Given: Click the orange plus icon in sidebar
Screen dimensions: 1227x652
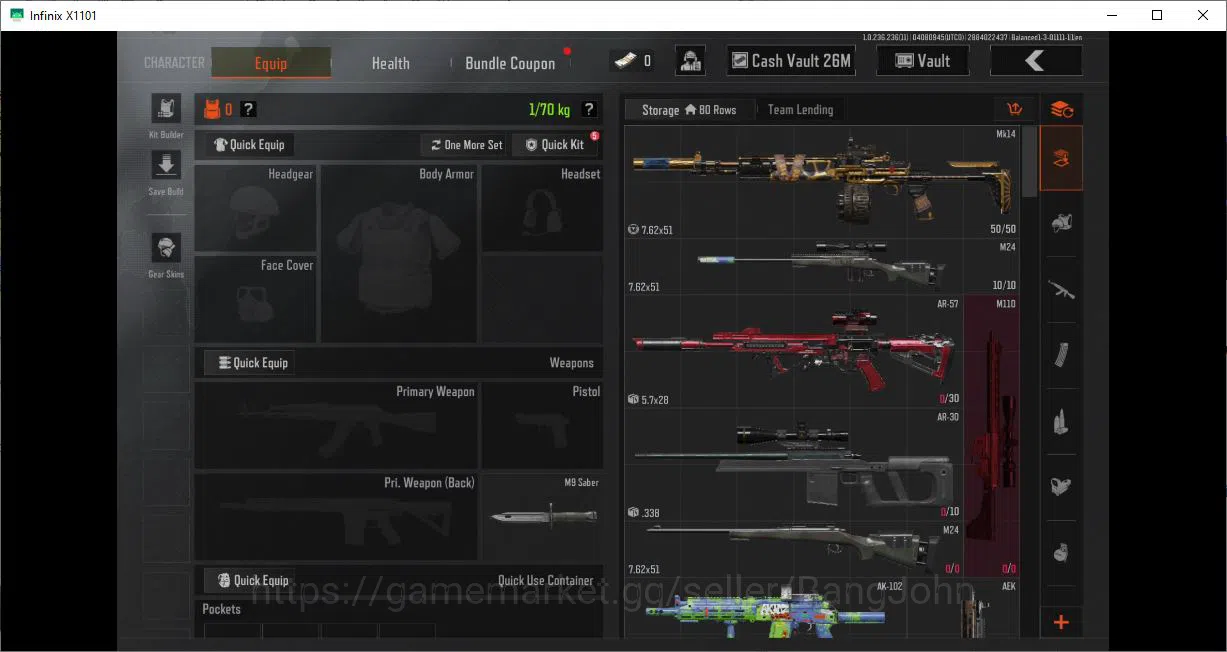Looking at the screenshot, I should click(1061, 622).
